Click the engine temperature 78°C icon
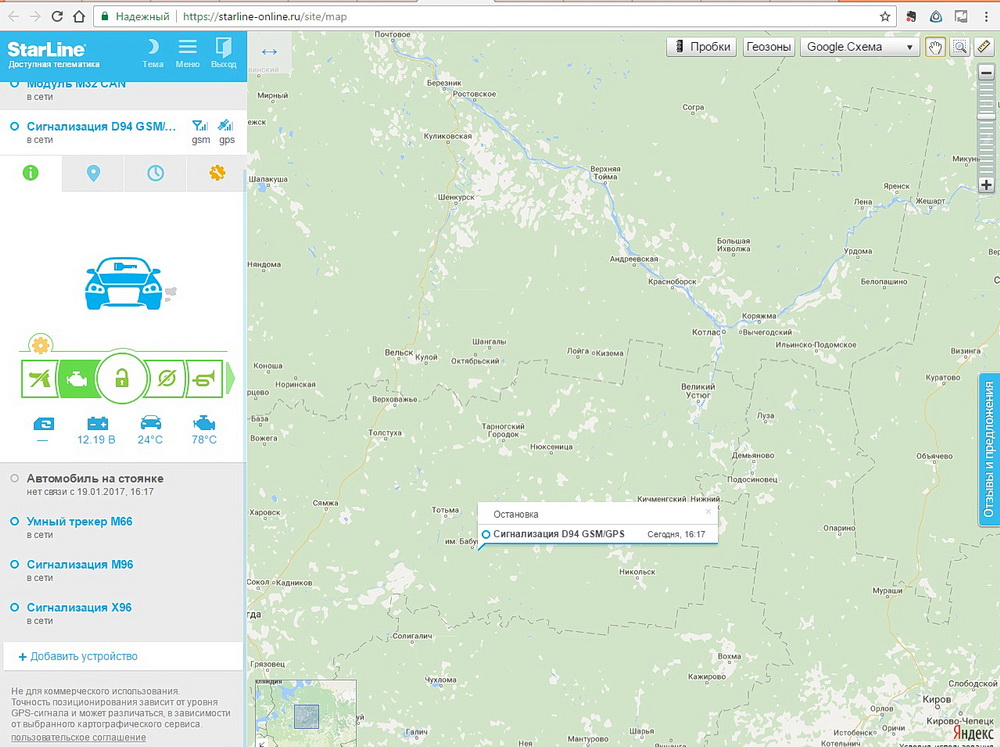The image size is (1000, 747). point(204,423)
